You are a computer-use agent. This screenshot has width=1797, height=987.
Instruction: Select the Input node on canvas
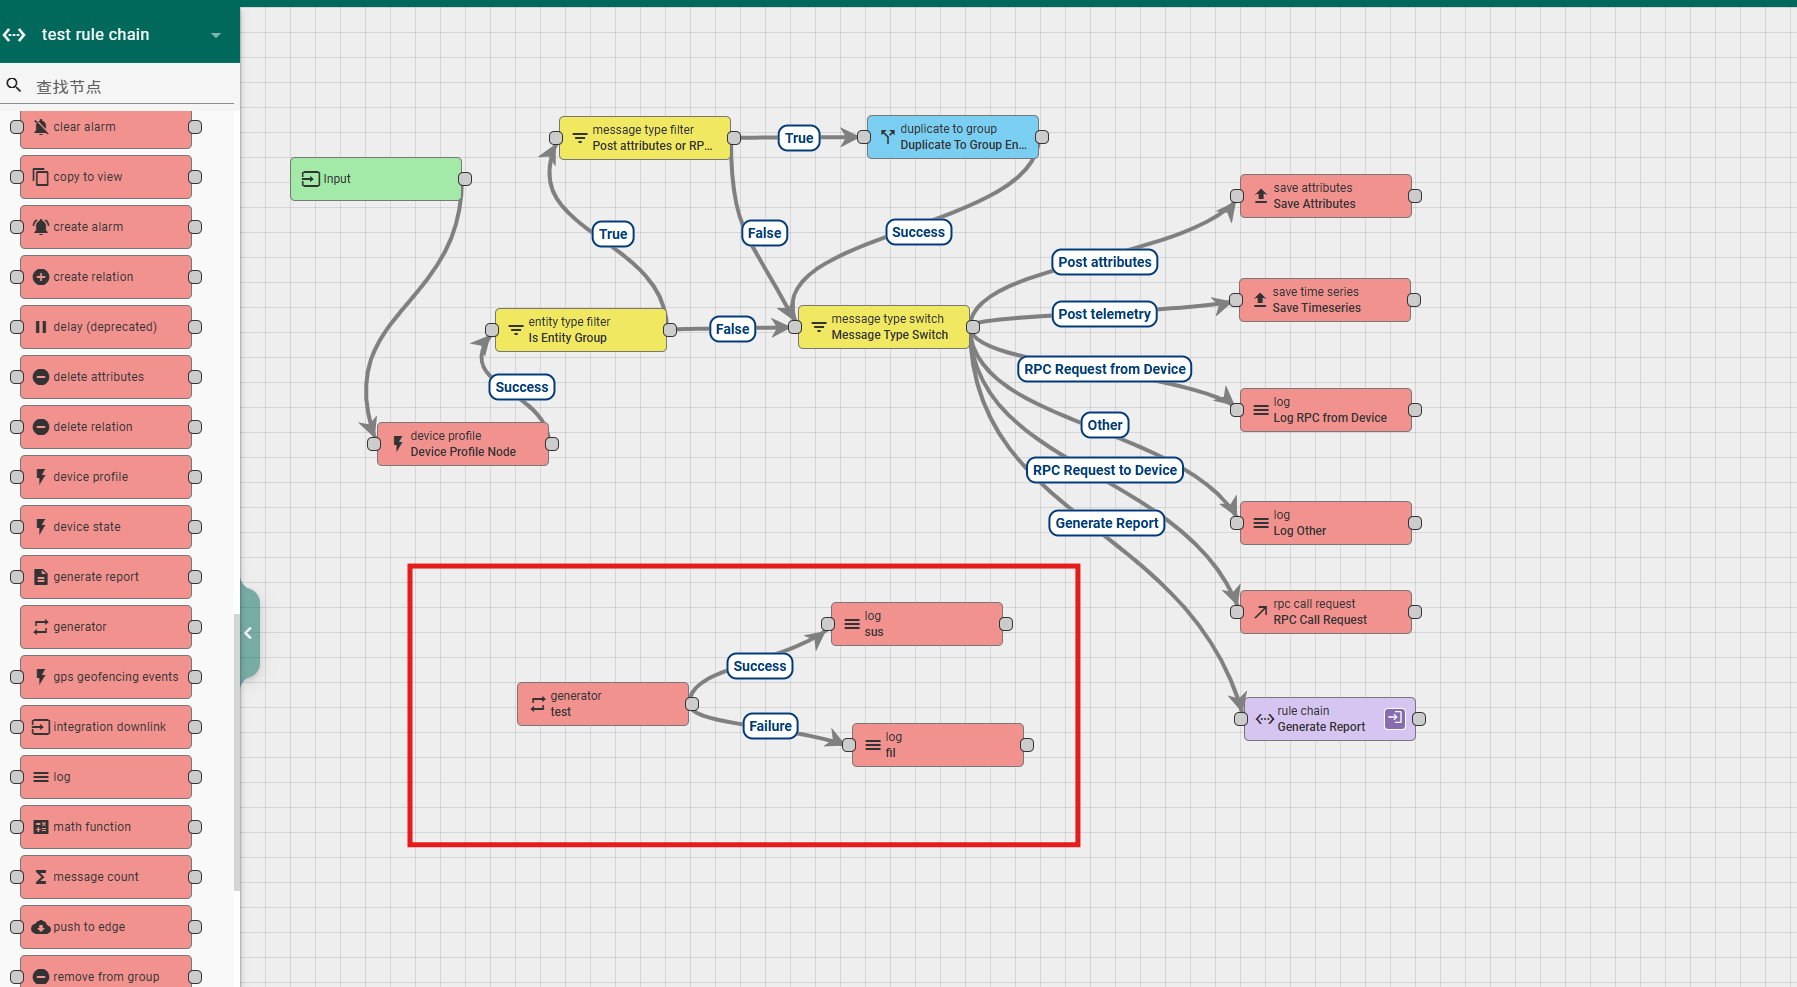[376, 179]
